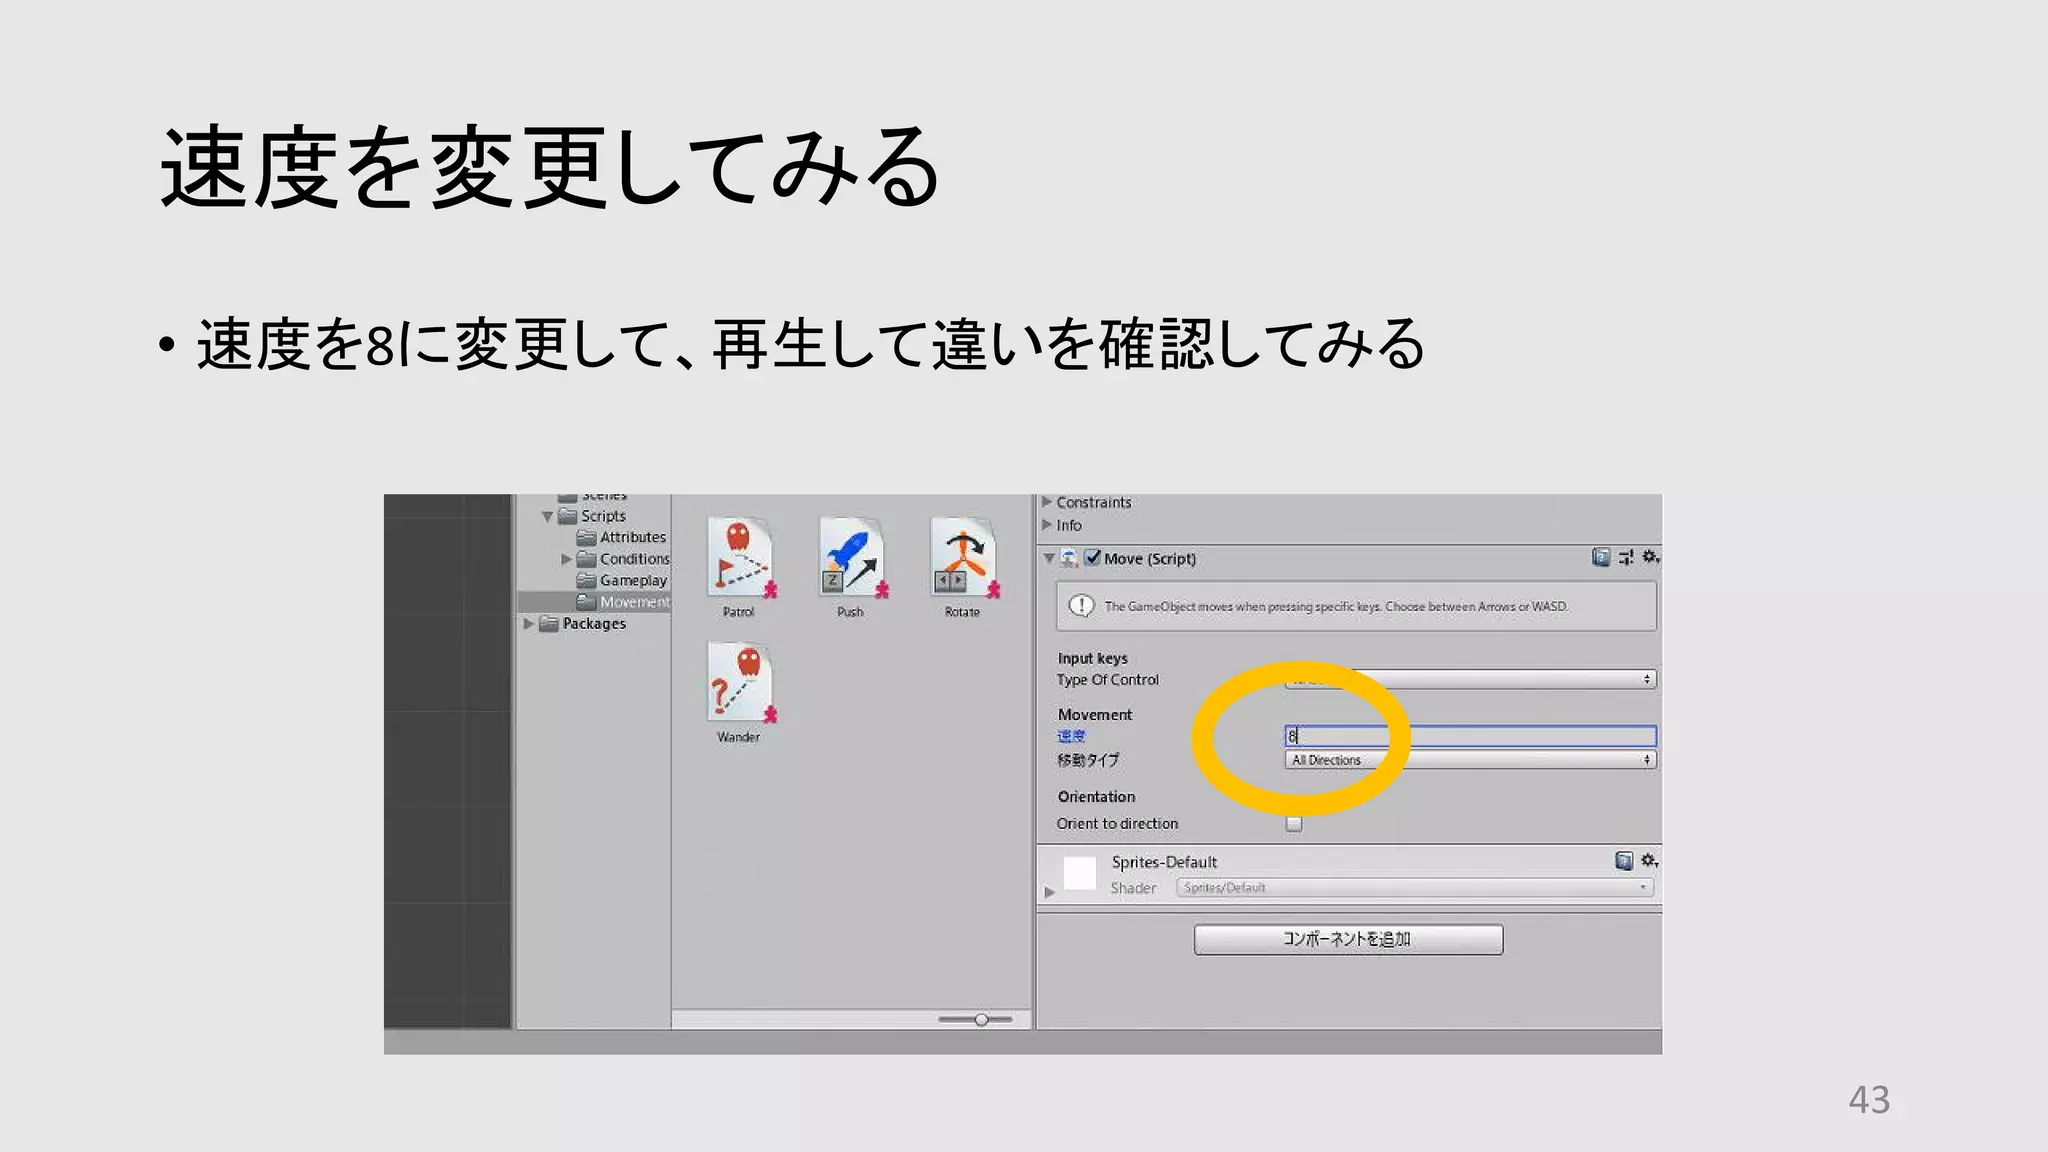Image resolution: width=2048 pixels, height=1152 pixels.
Task: Open Sprites-Default material gear menu
Action: [1649, 861]
